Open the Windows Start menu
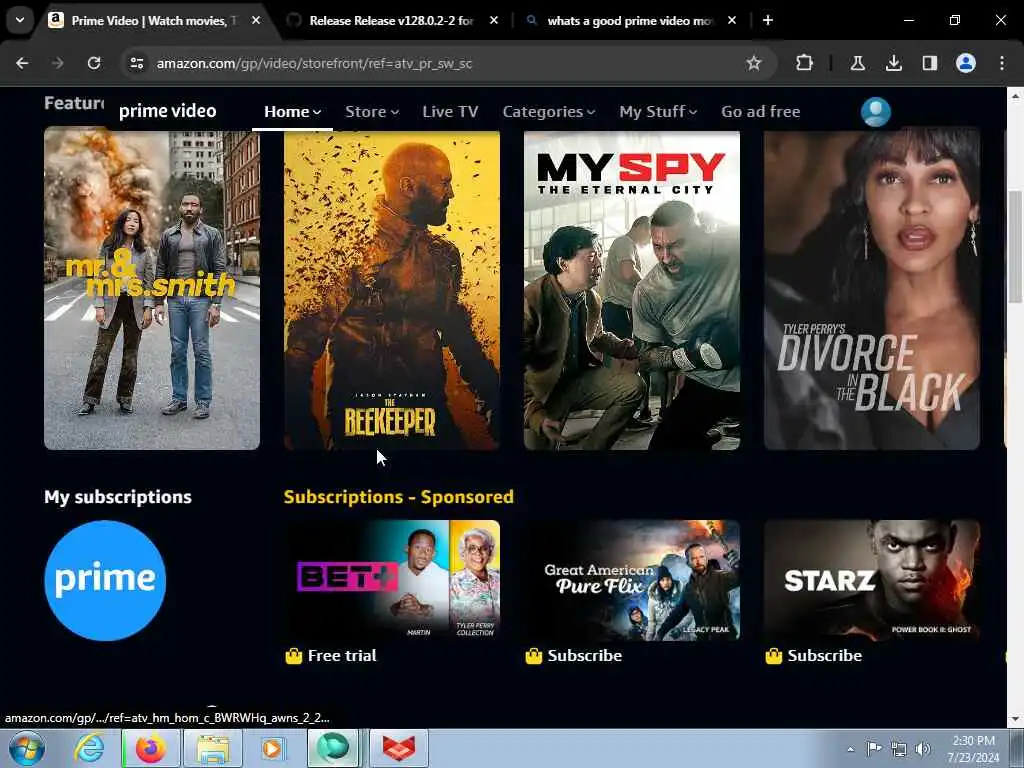Viewport: 1024px width, 768px height. pos(26,748)
